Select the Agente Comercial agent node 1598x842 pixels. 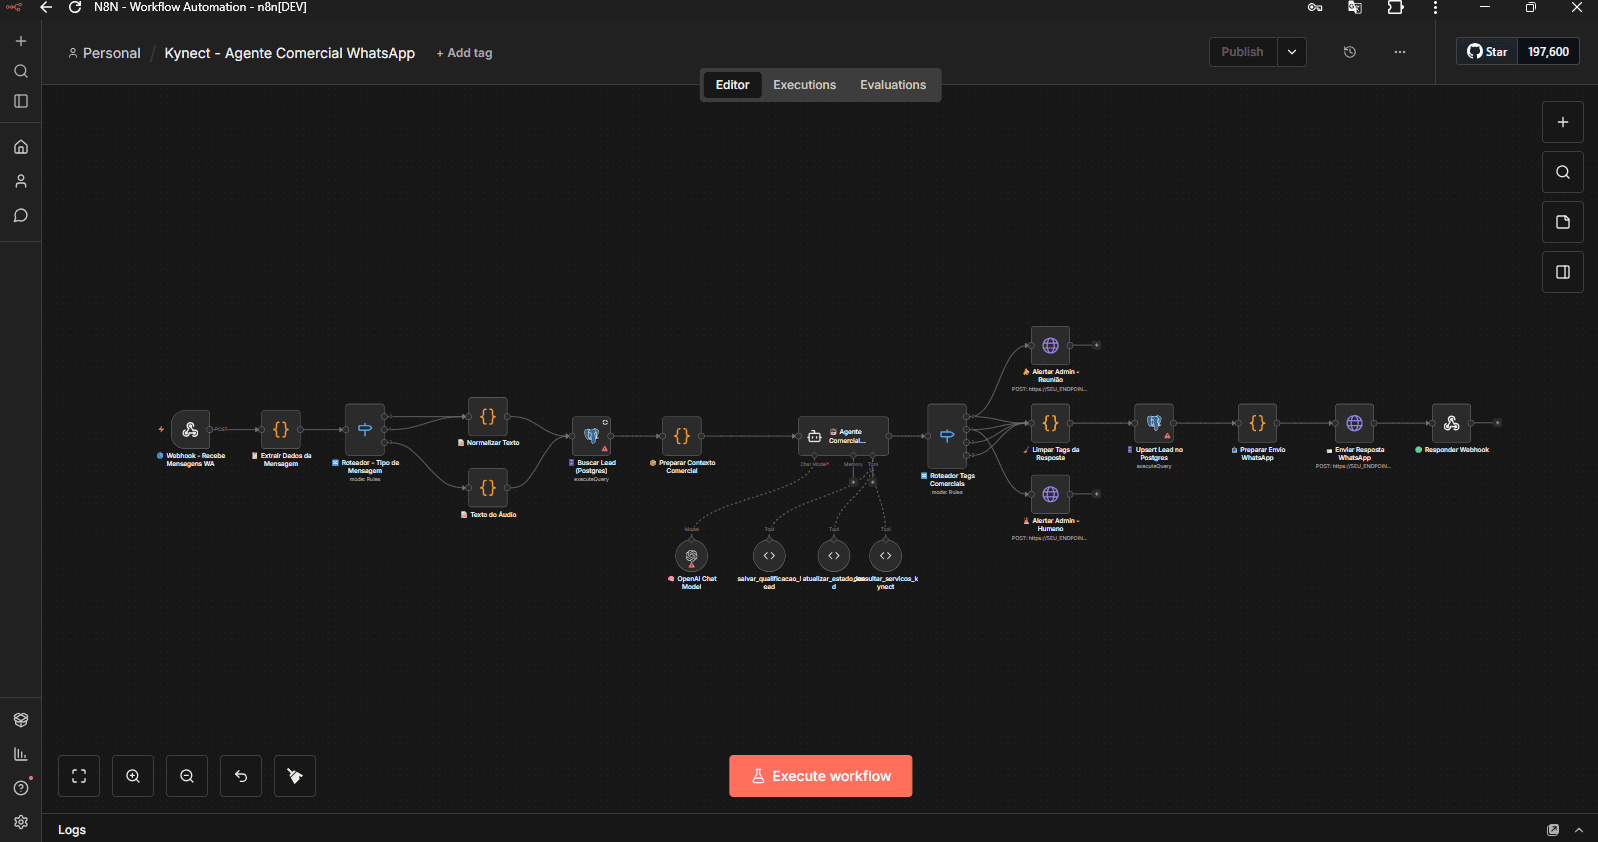(843, 436)
